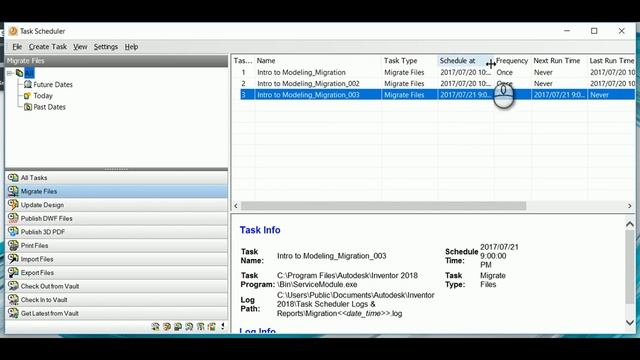Click the task list left scroll arrow

tap(236, 206)
